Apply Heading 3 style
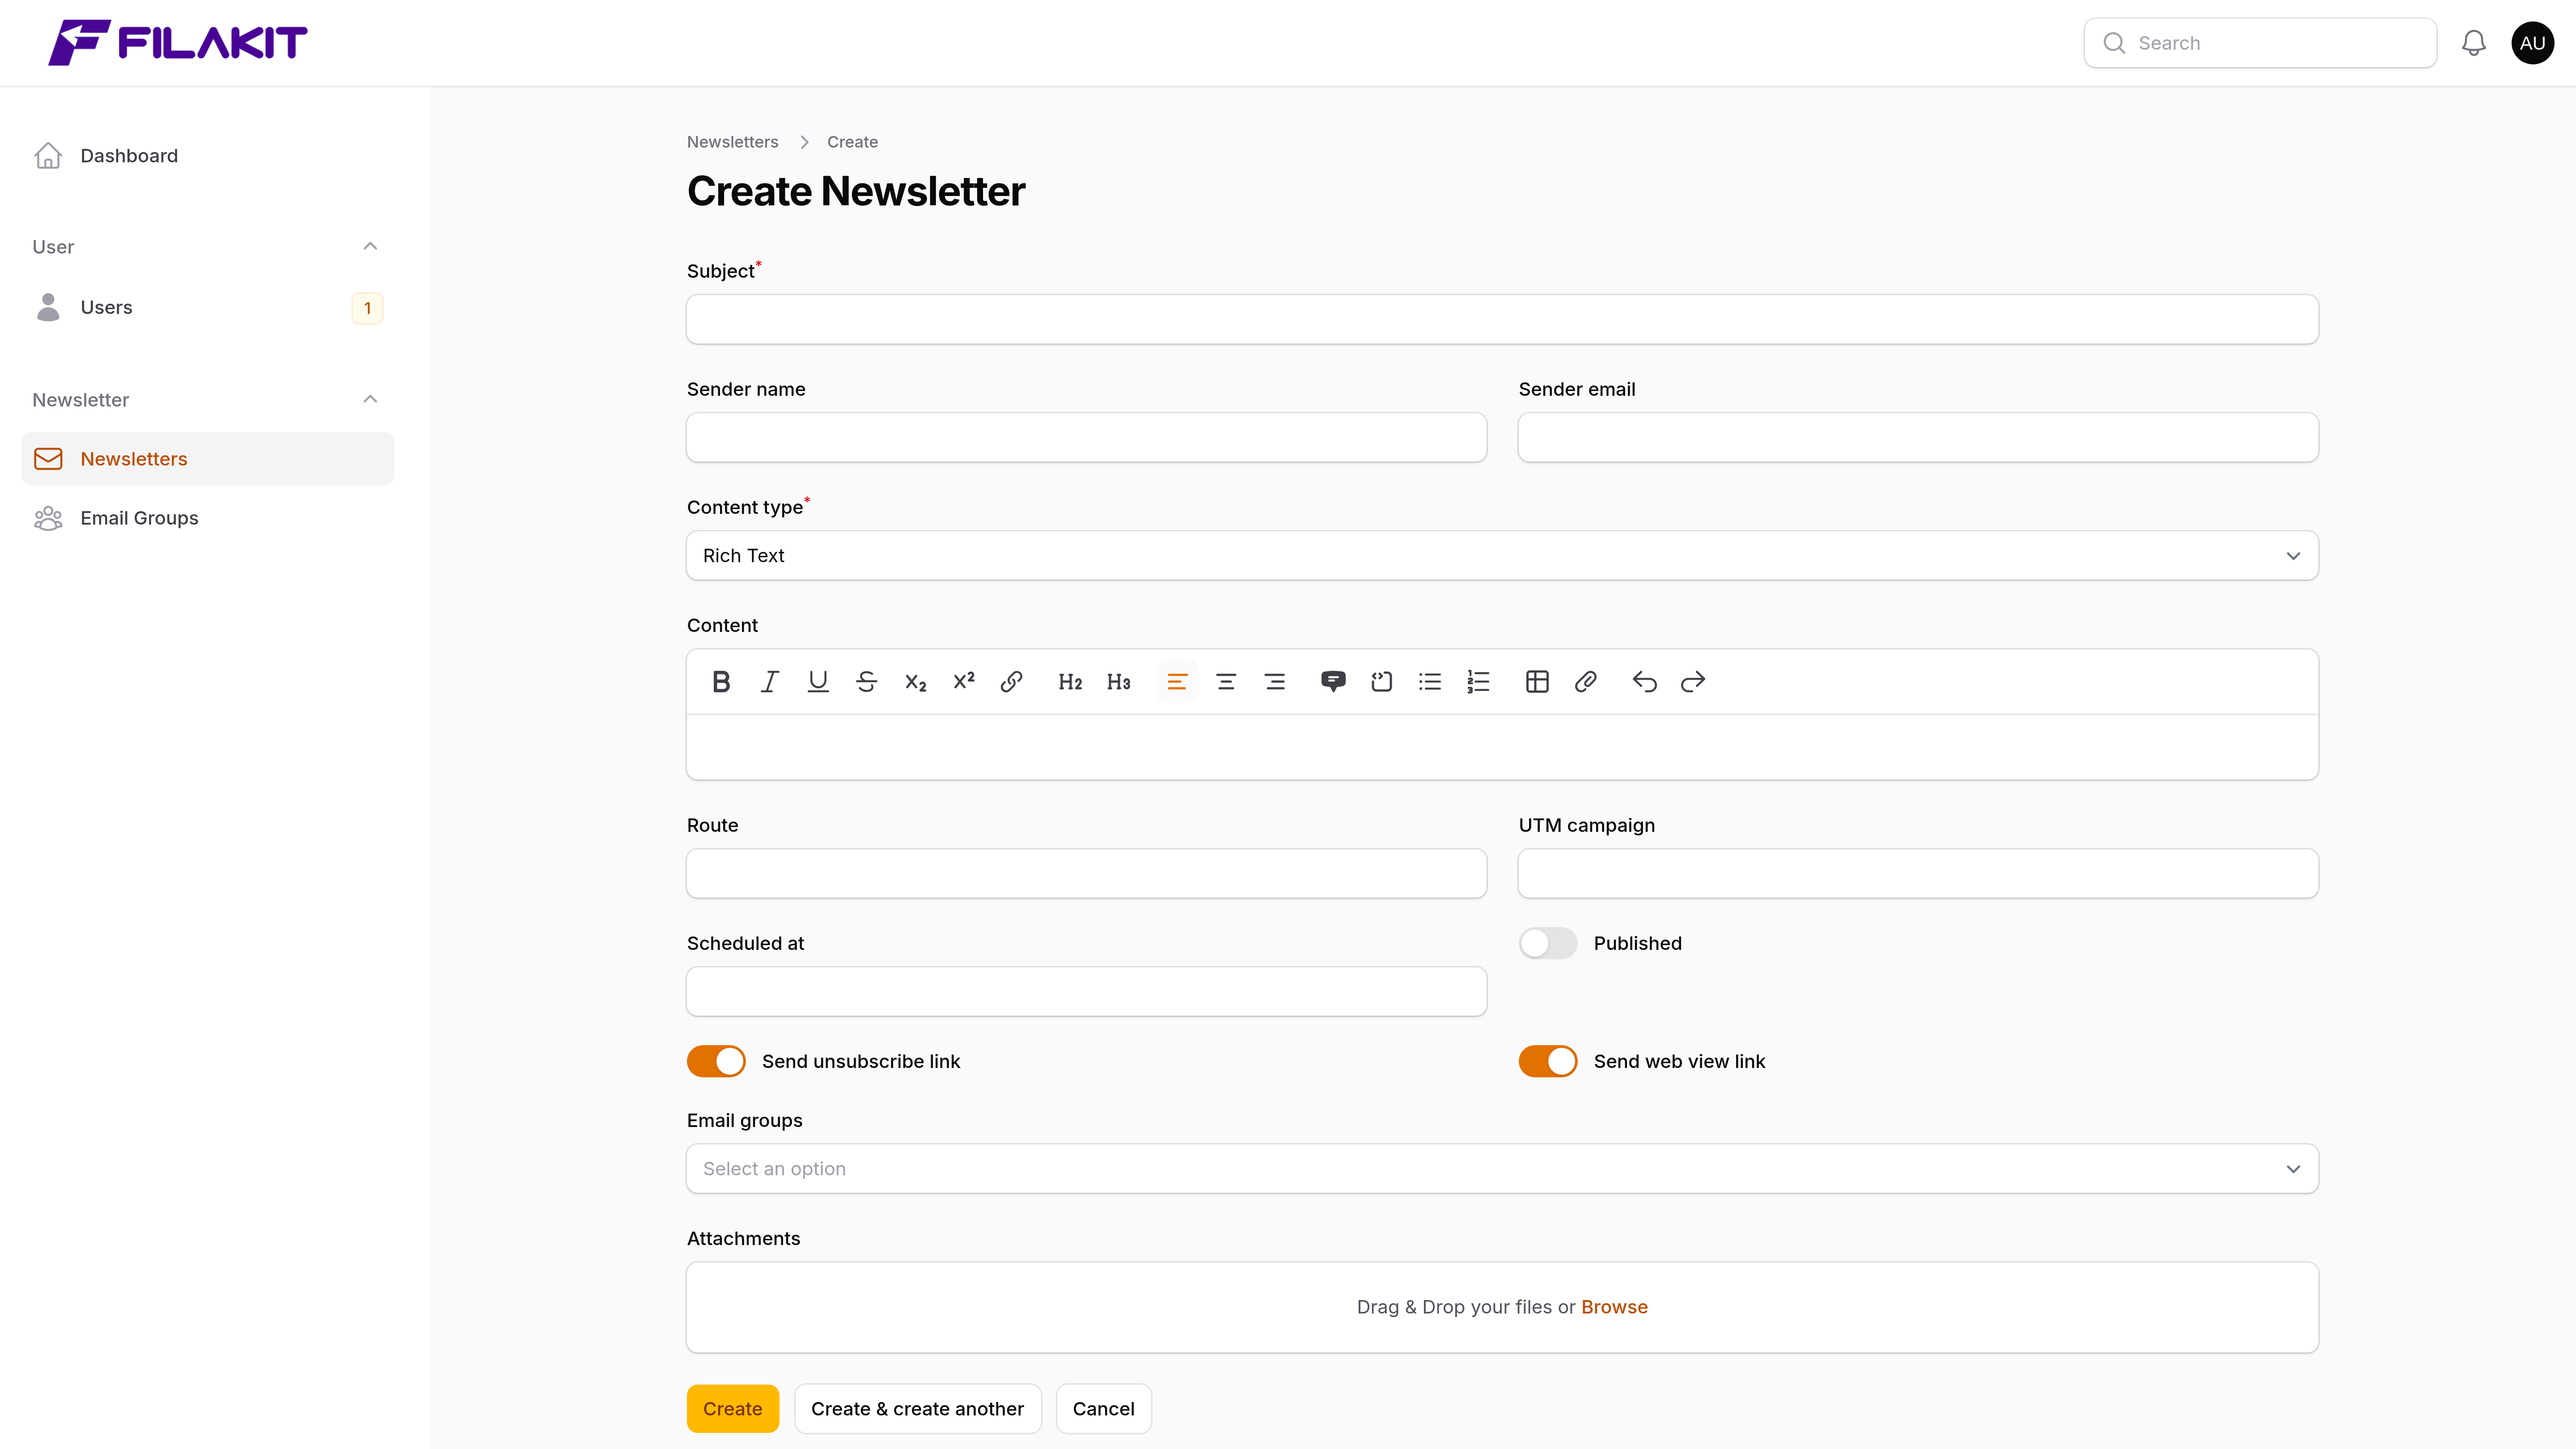 tap(1119, 682)
